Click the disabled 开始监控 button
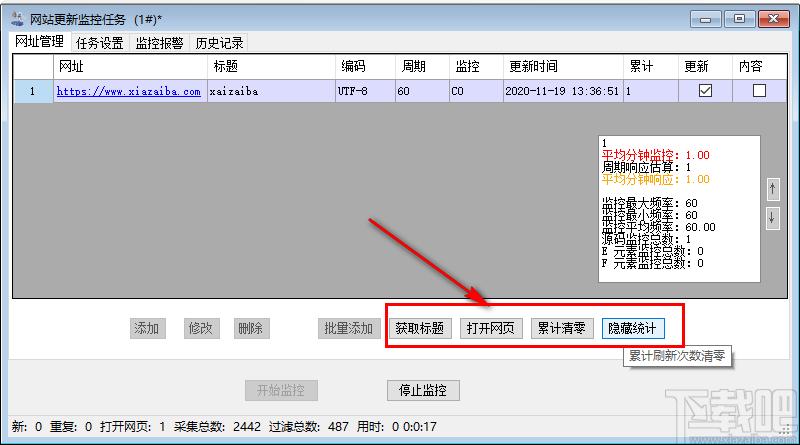 tap(281, 390)
